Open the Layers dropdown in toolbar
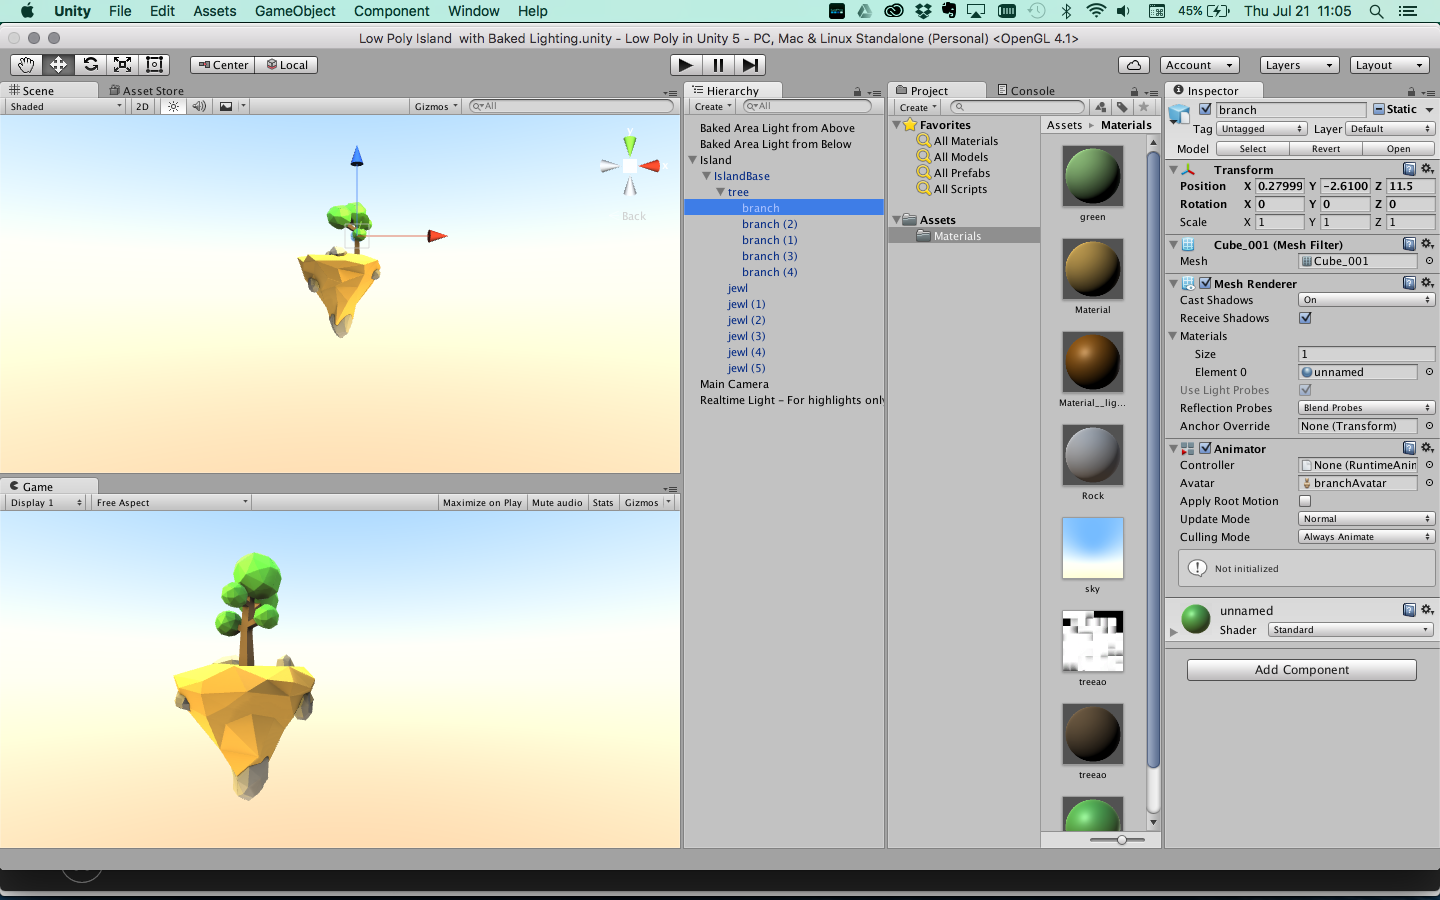 pos(1299,65)
